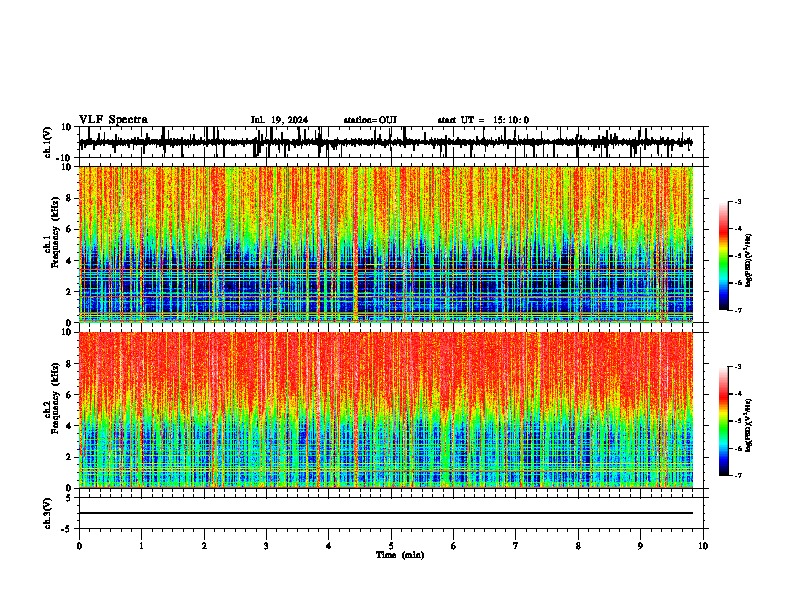Screen dimensions: 792x612
Task: Click the ch.3(V) flat trace line
Action: point(386,513)
